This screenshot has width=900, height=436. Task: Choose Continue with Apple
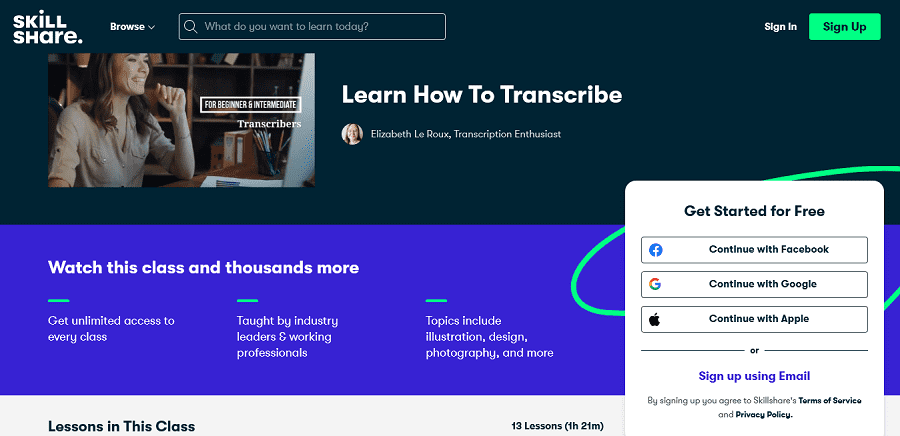coord(754,319)
